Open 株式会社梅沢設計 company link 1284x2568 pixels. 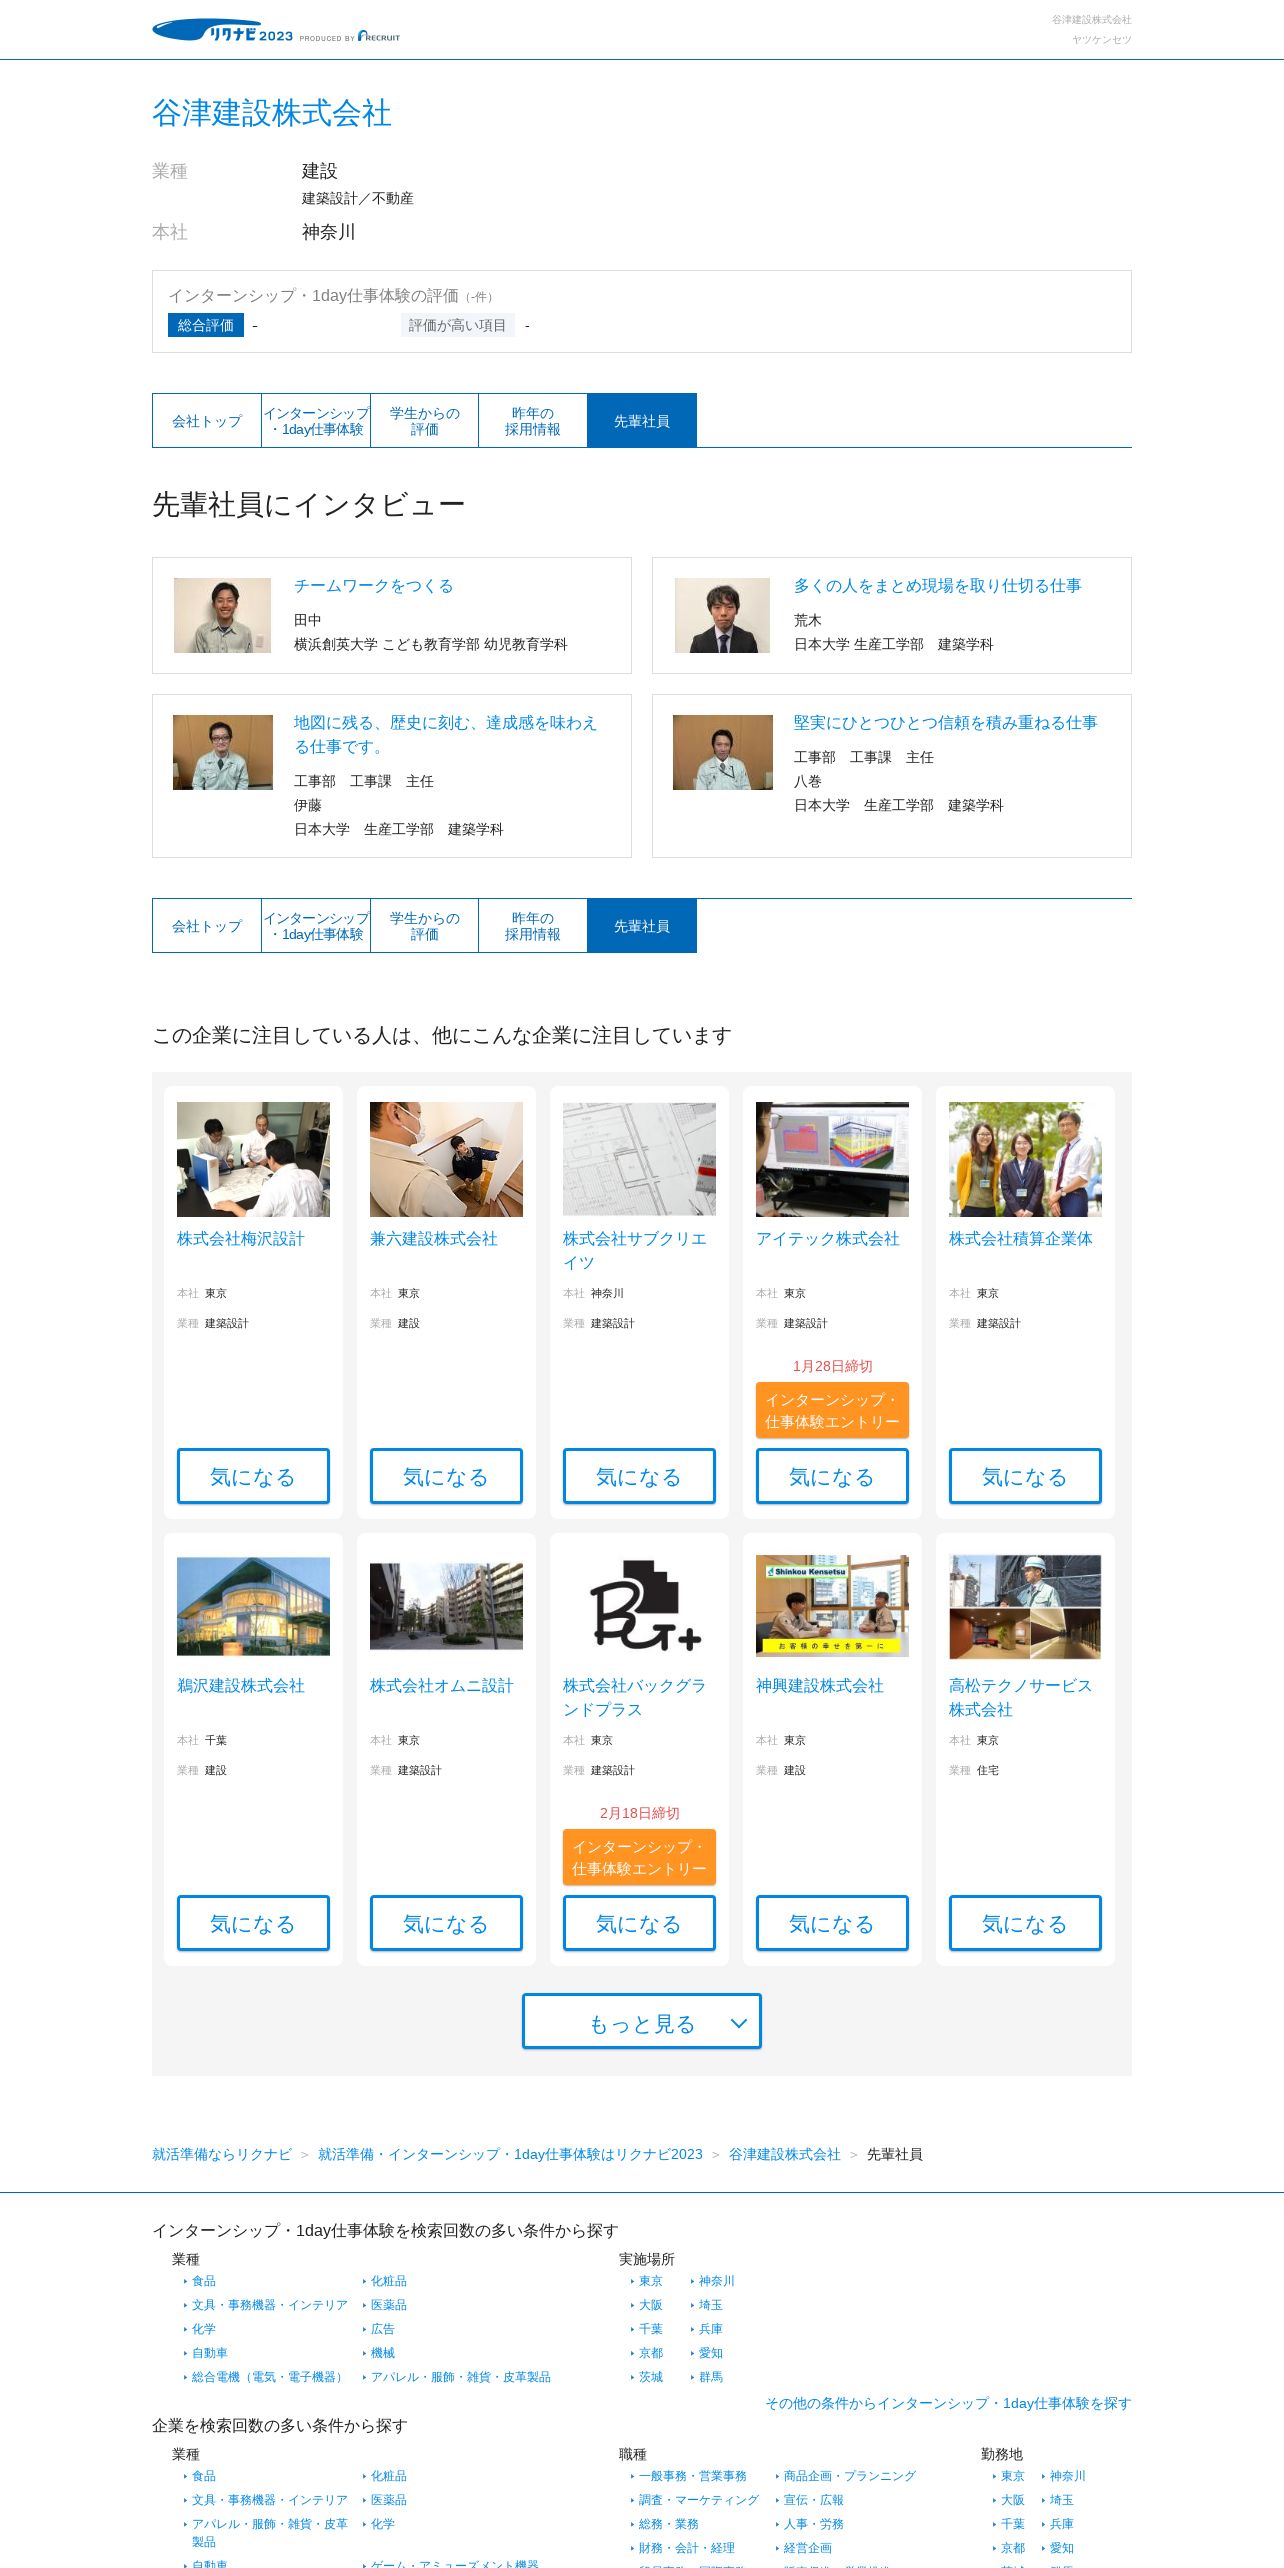(241, 1239)
